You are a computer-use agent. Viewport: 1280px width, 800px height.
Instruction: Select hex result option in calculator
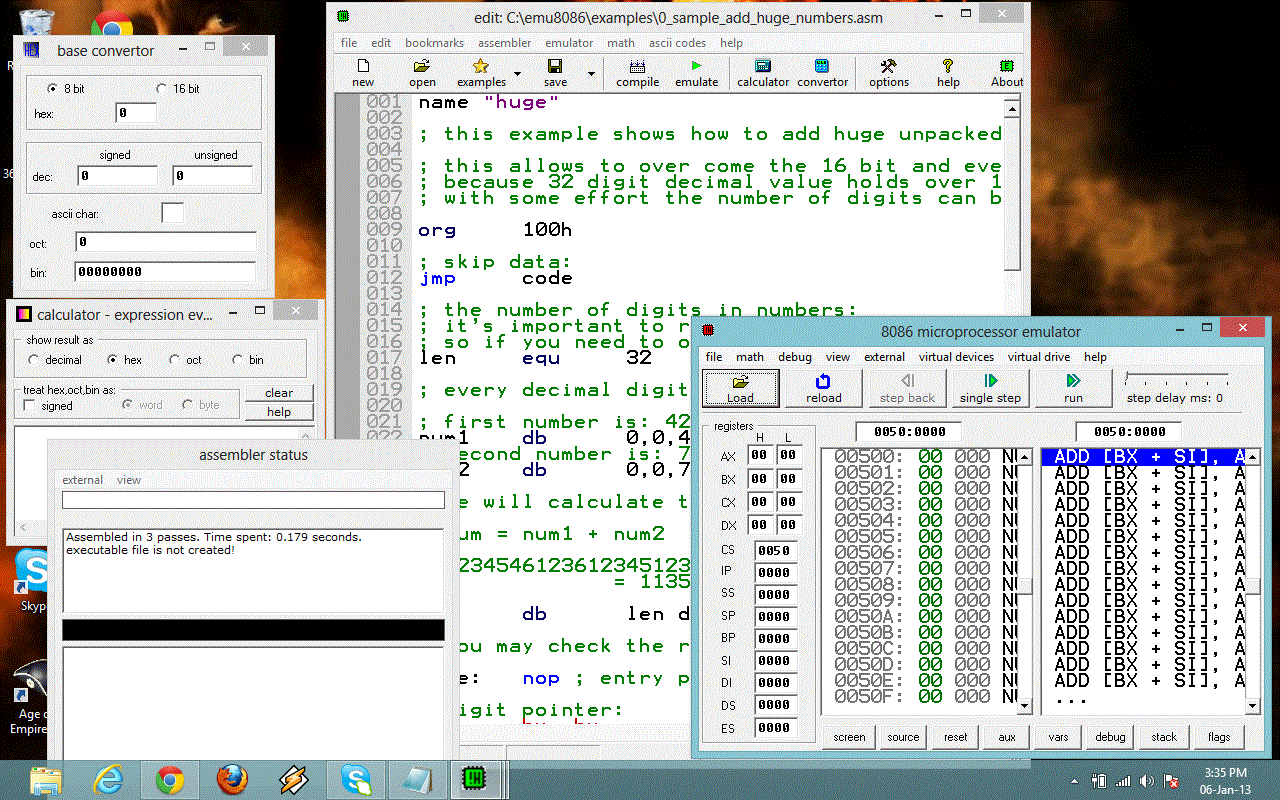coord(112,360)
